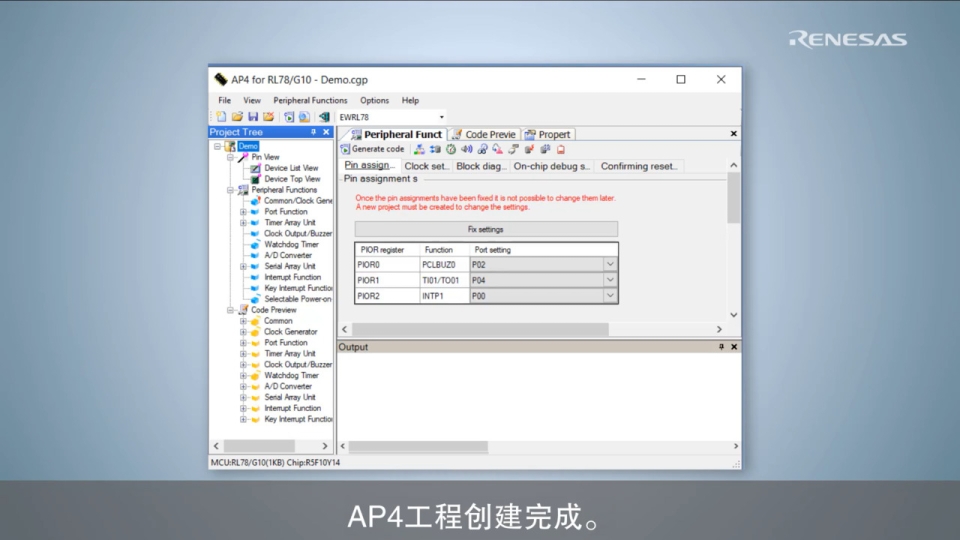Image resolution: width=960 pixels, height=540 pixels.
Task: Open the Watchdog Timer toolbar icon
Action: pyautogui.click(x=482, y=149)
